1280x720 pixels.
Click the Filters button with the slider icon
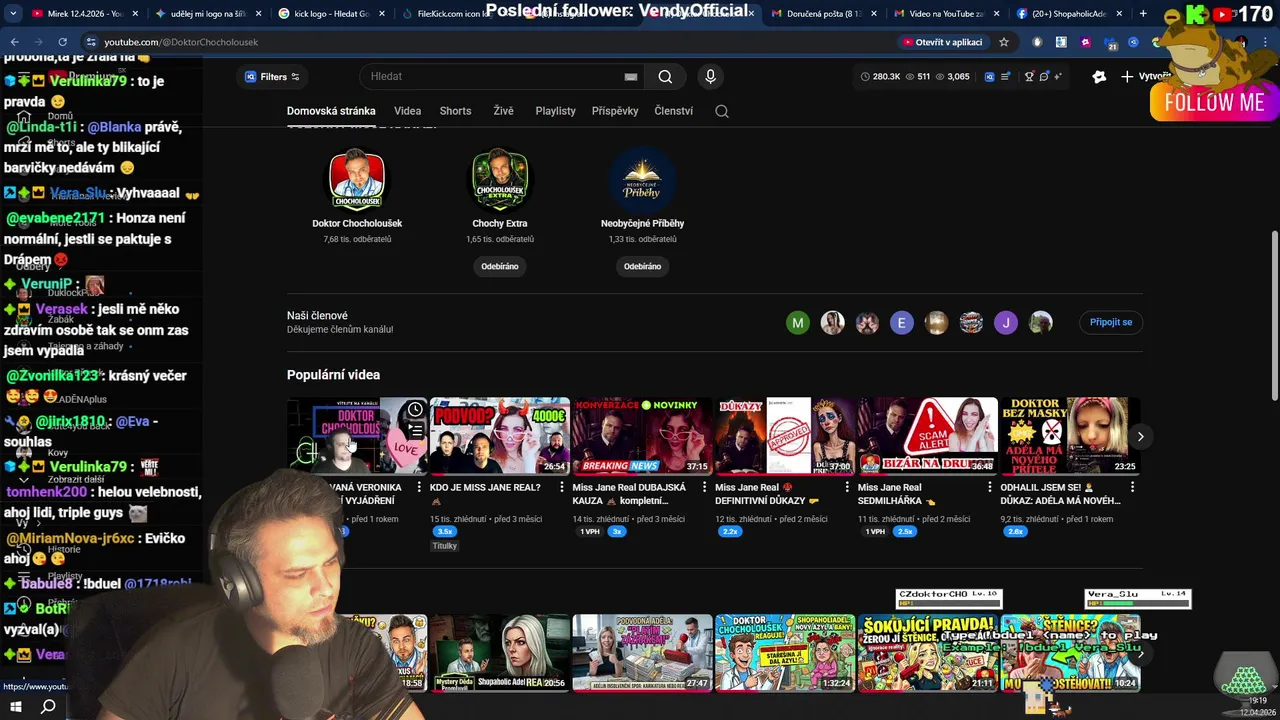click(272, 77)
